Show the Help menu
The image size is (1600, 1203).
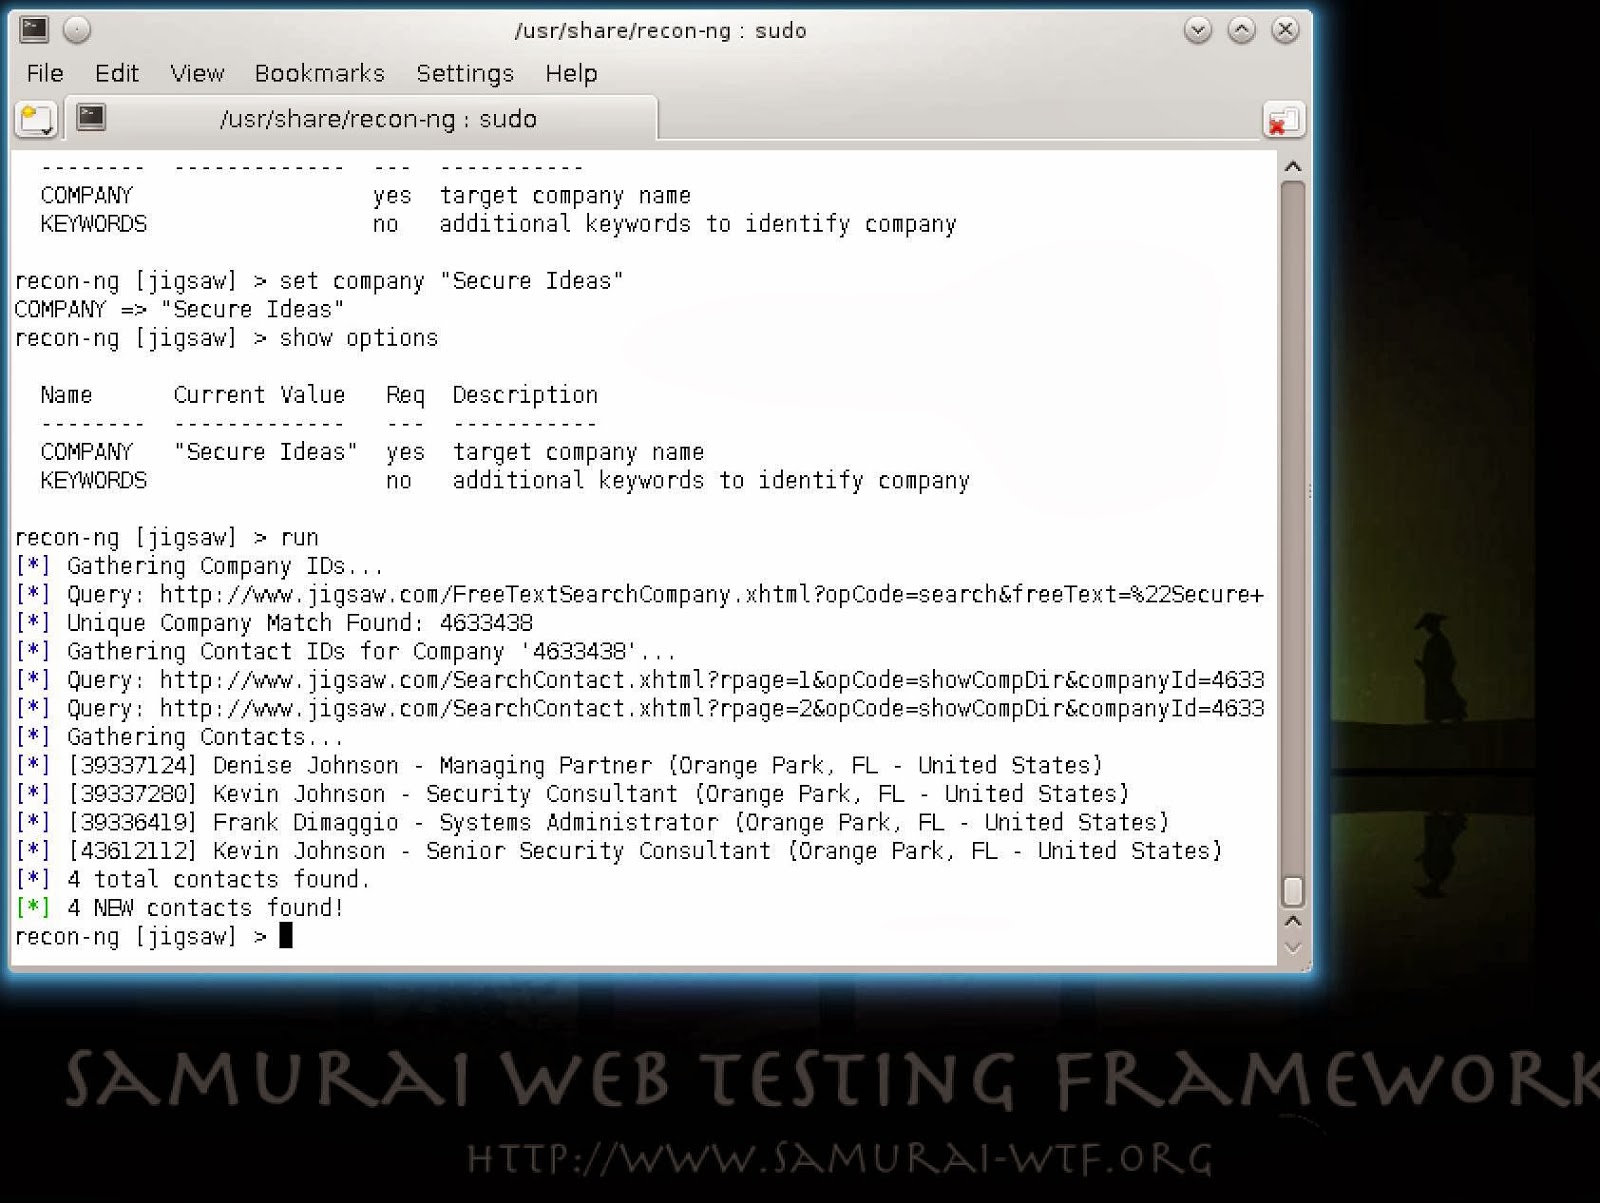[x=571, y=73]
